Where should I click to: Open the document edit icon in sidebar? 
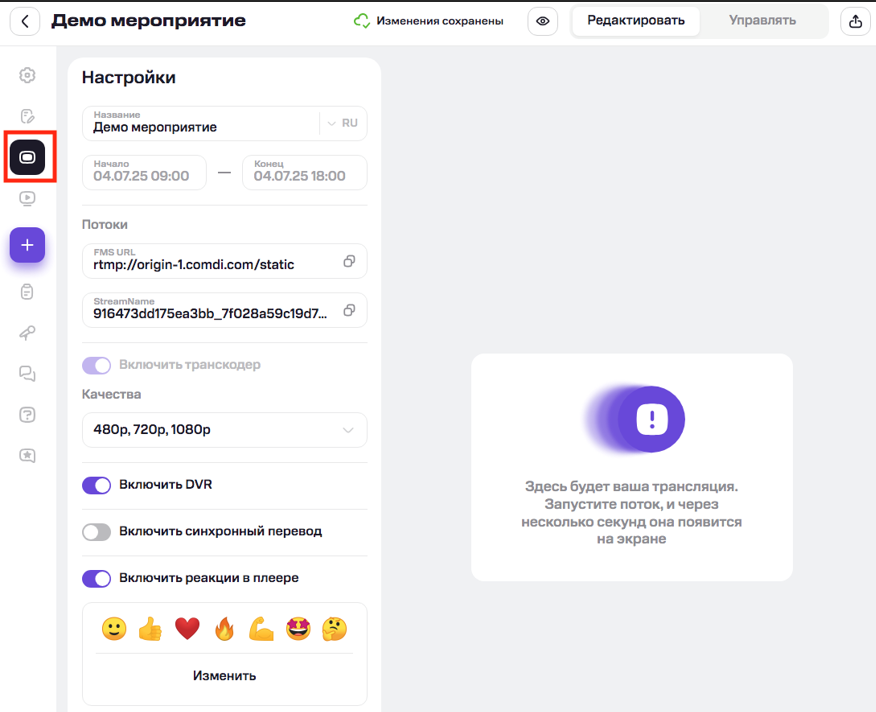pyautogui.click(x=27, y=116)
